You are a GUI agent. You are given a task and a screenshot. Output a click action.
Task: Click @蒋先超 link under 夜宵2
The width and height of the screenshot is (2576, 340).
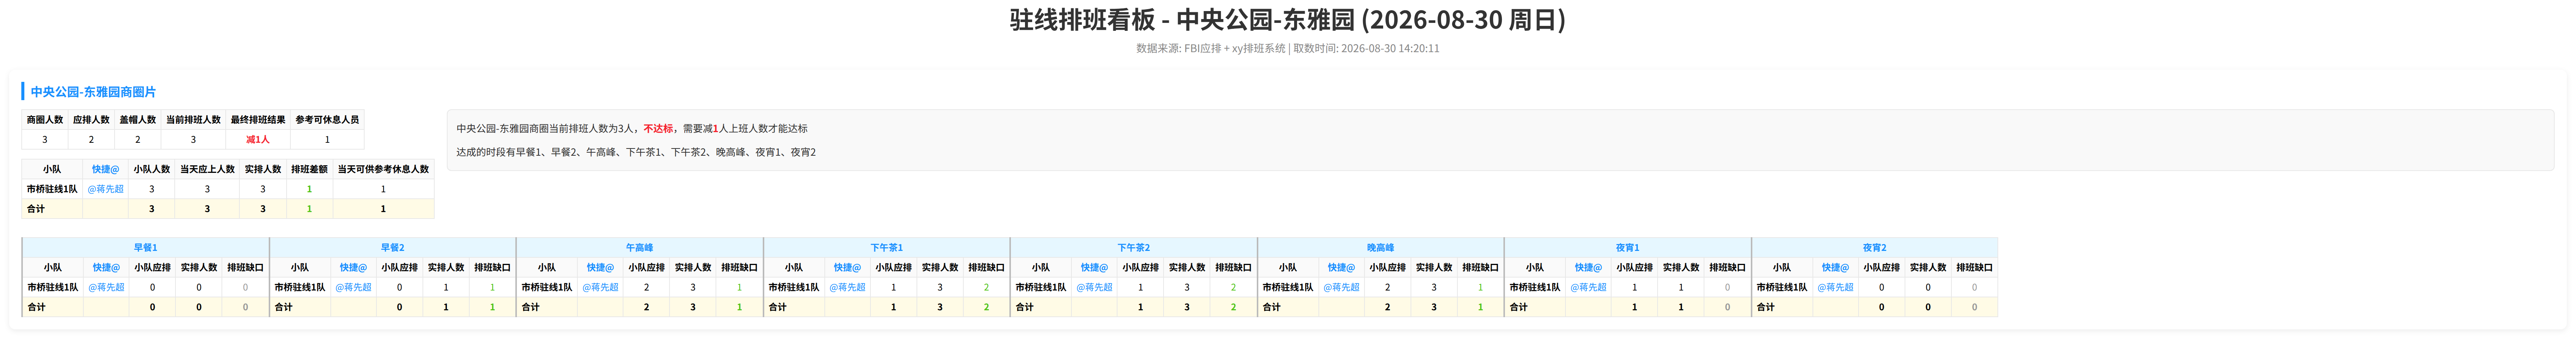point(1835,288)
